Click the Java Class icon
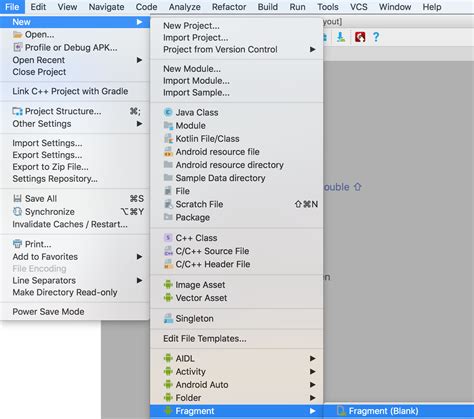The height and width of the screenshot is (419, 474). click(168, 112)
